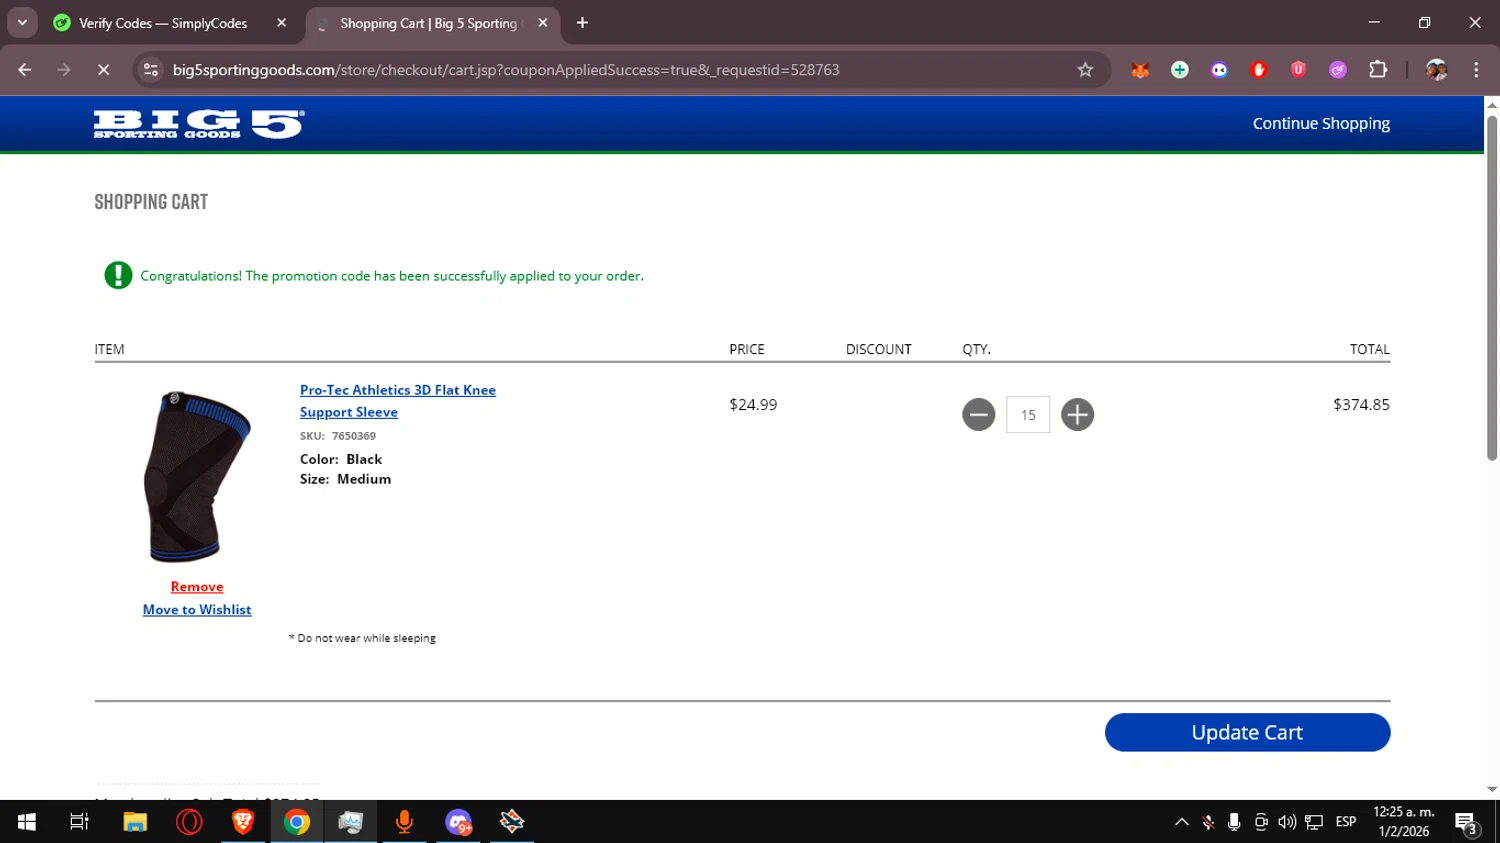This screenshot has height=843, width=1500.
Task: Launch Brave browser from the taskbar
Action: tap(243, 822)
